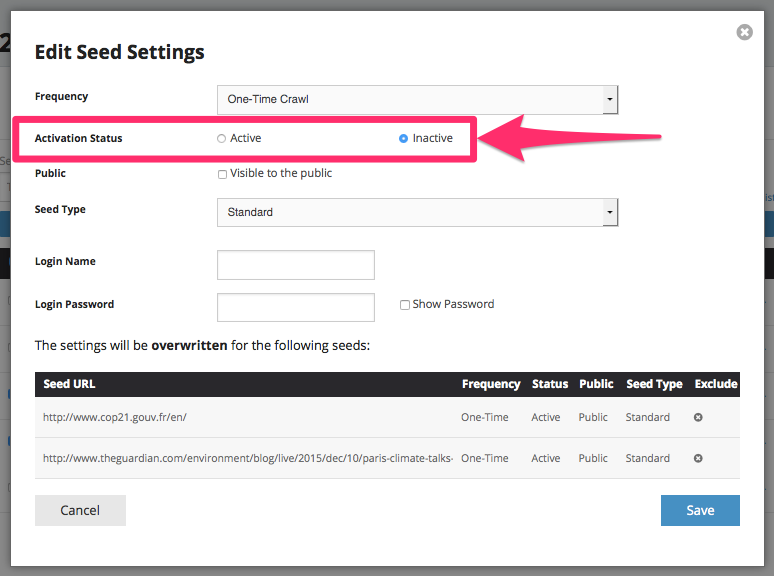Screen dimensions: 774x576
Task: Click the Exclude column header
Action: pos(715,384)
